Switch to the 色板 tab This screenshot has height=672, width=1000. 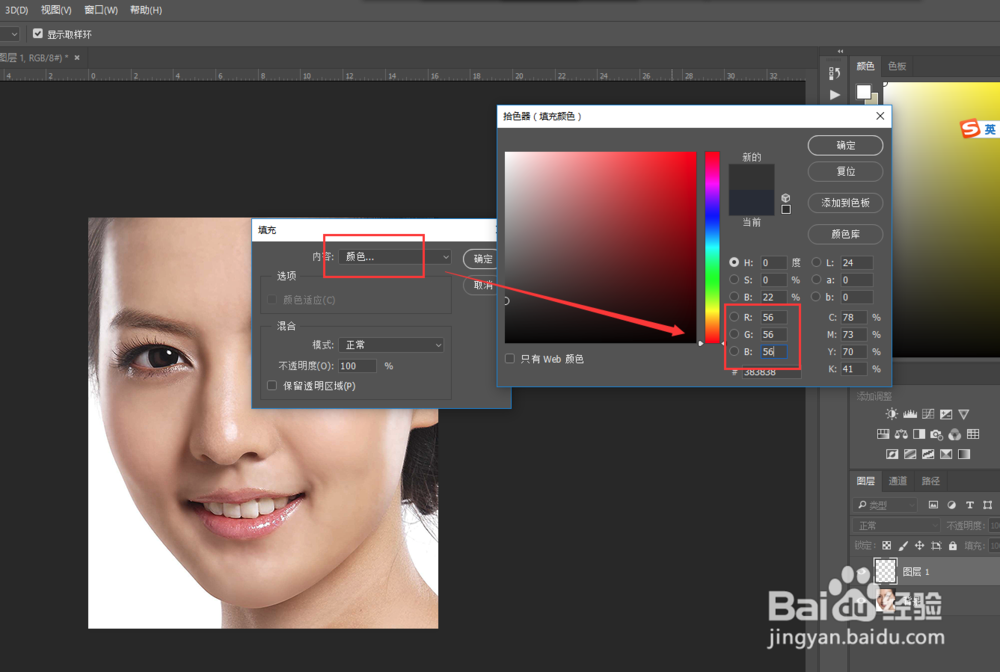pos(897,66)
